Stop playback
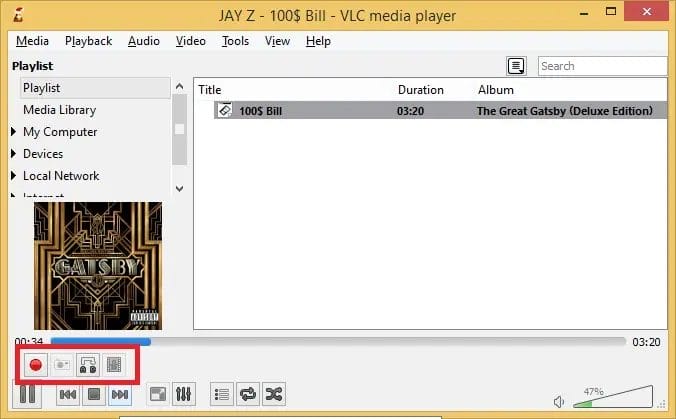 click(x=93, y=395)
